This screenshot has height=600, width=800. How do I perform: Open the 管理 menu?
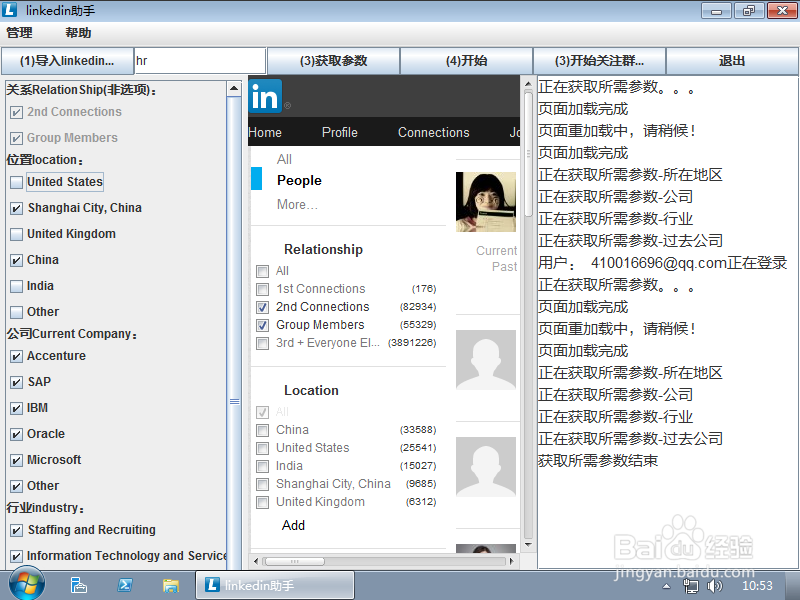point(19,33)
